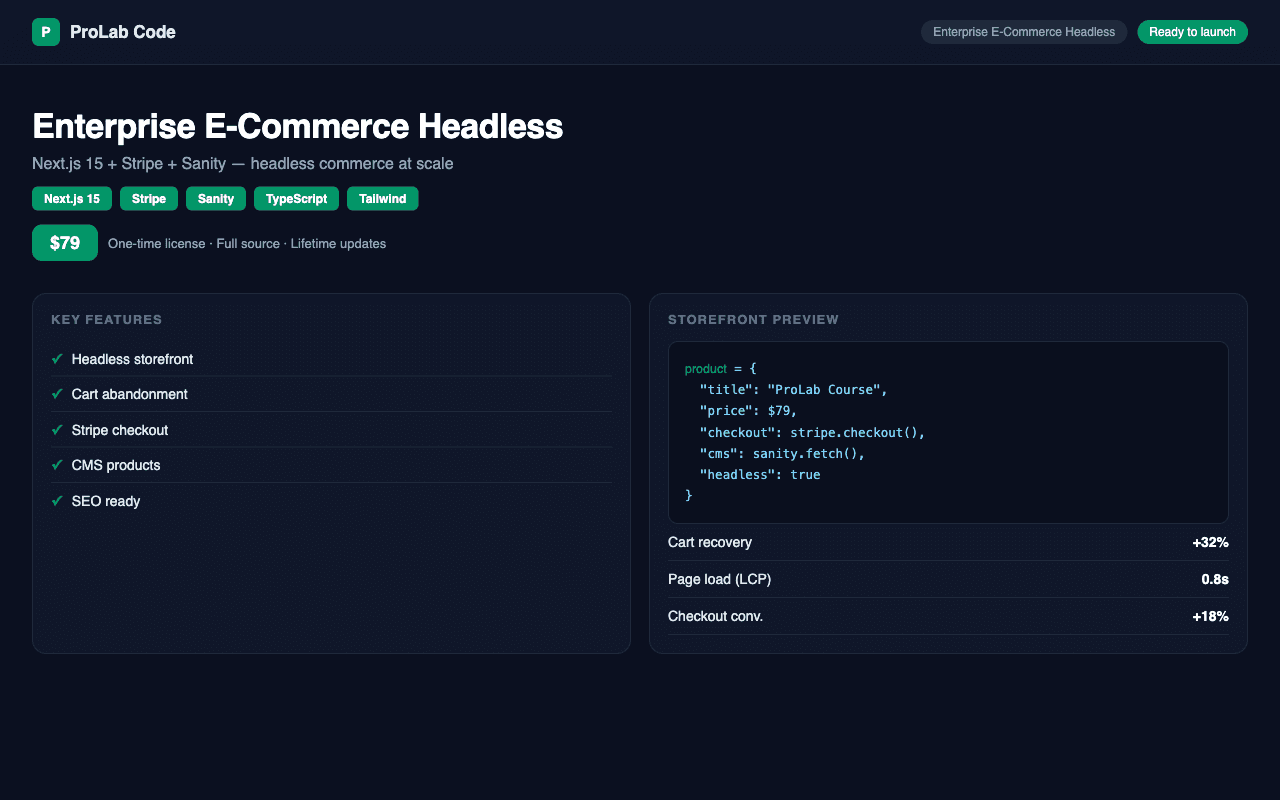
Task: Click the Next.js 15 + Stripe + Sanity subtitle
Action: click(x=243, y=163)
